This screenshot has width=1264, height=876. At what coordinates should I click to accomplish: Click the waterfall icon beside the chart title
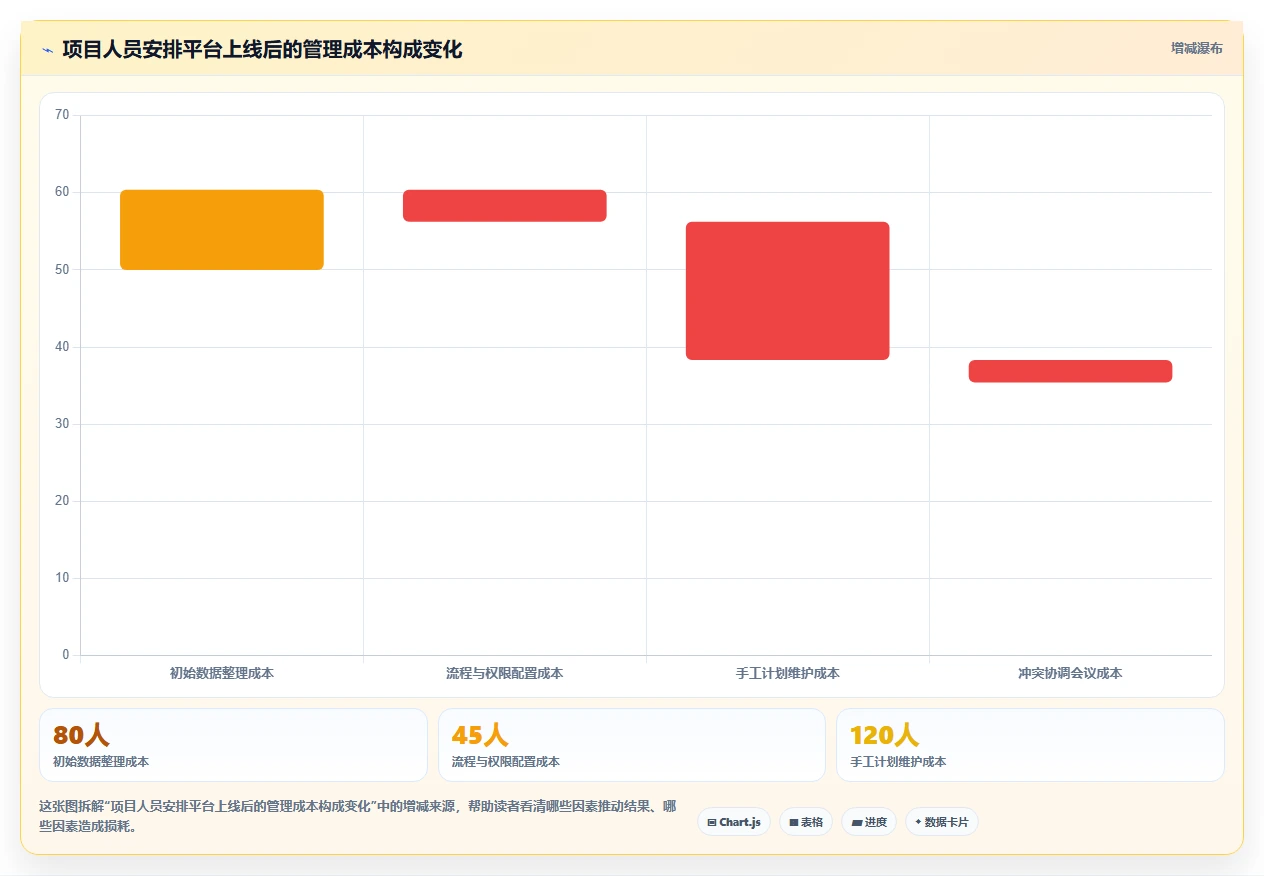coord(47,49)
